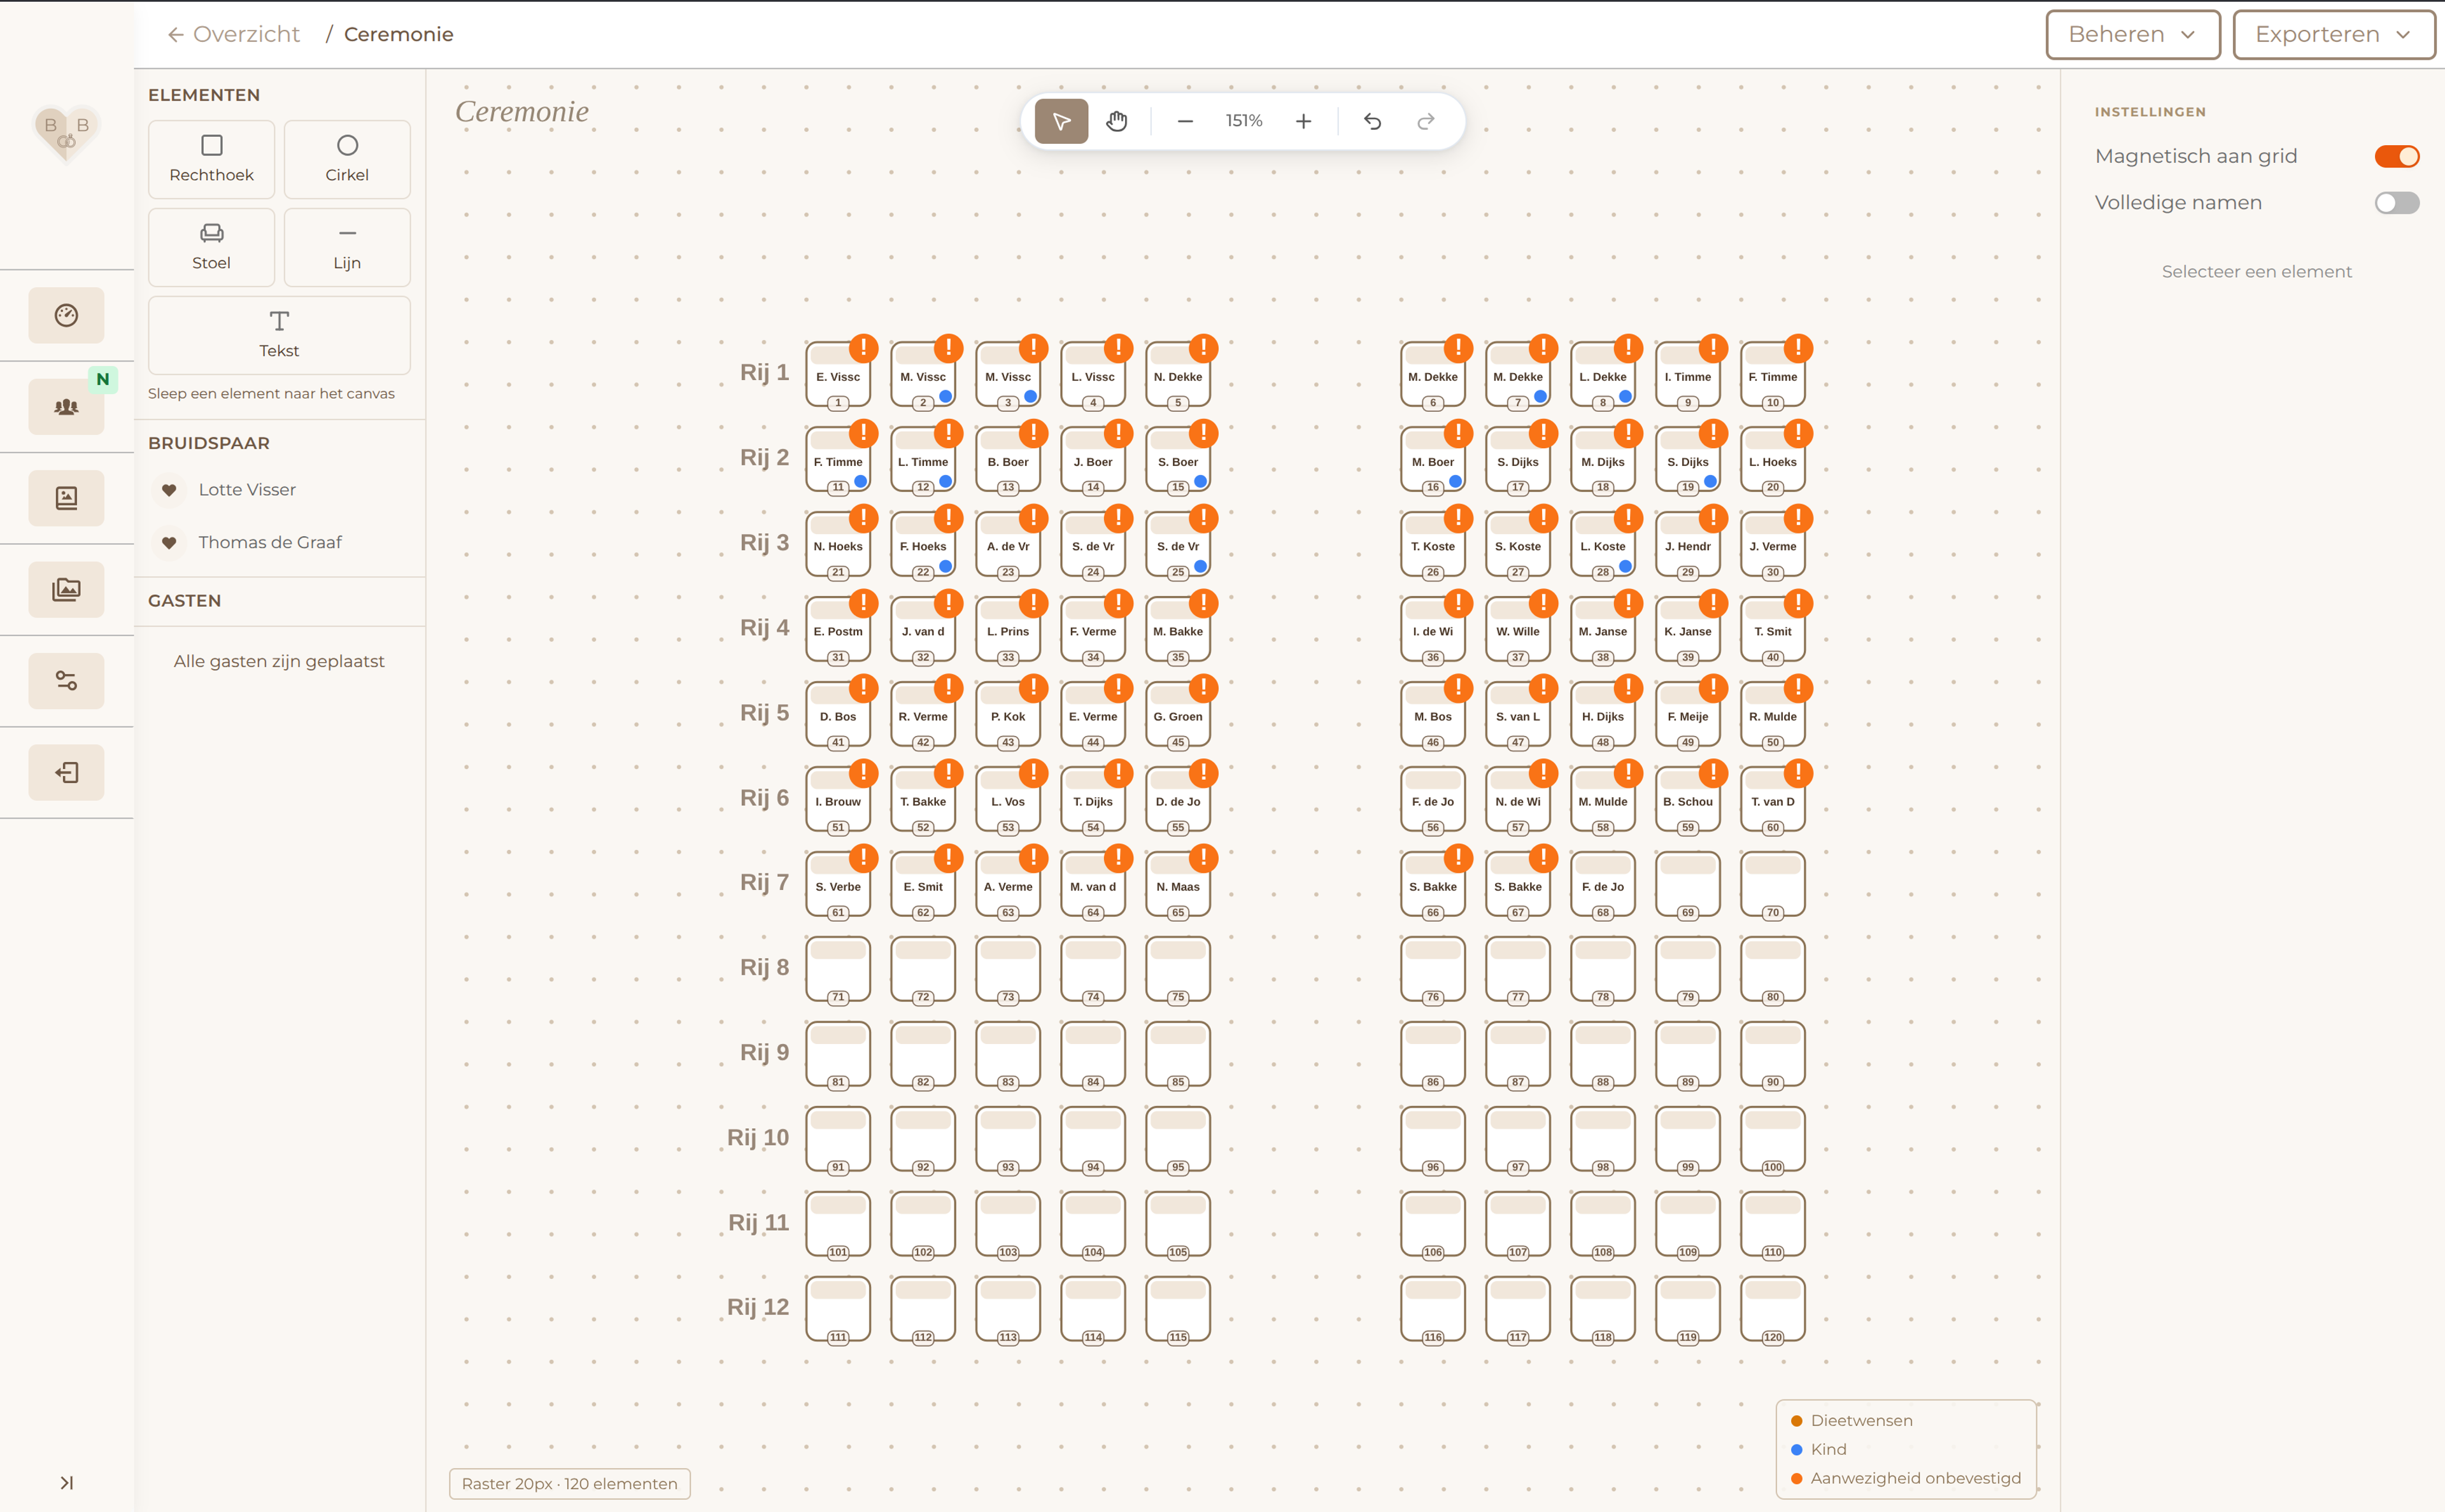Add a Rechthoek element
2445x1512 pixels.
(211, 159)
